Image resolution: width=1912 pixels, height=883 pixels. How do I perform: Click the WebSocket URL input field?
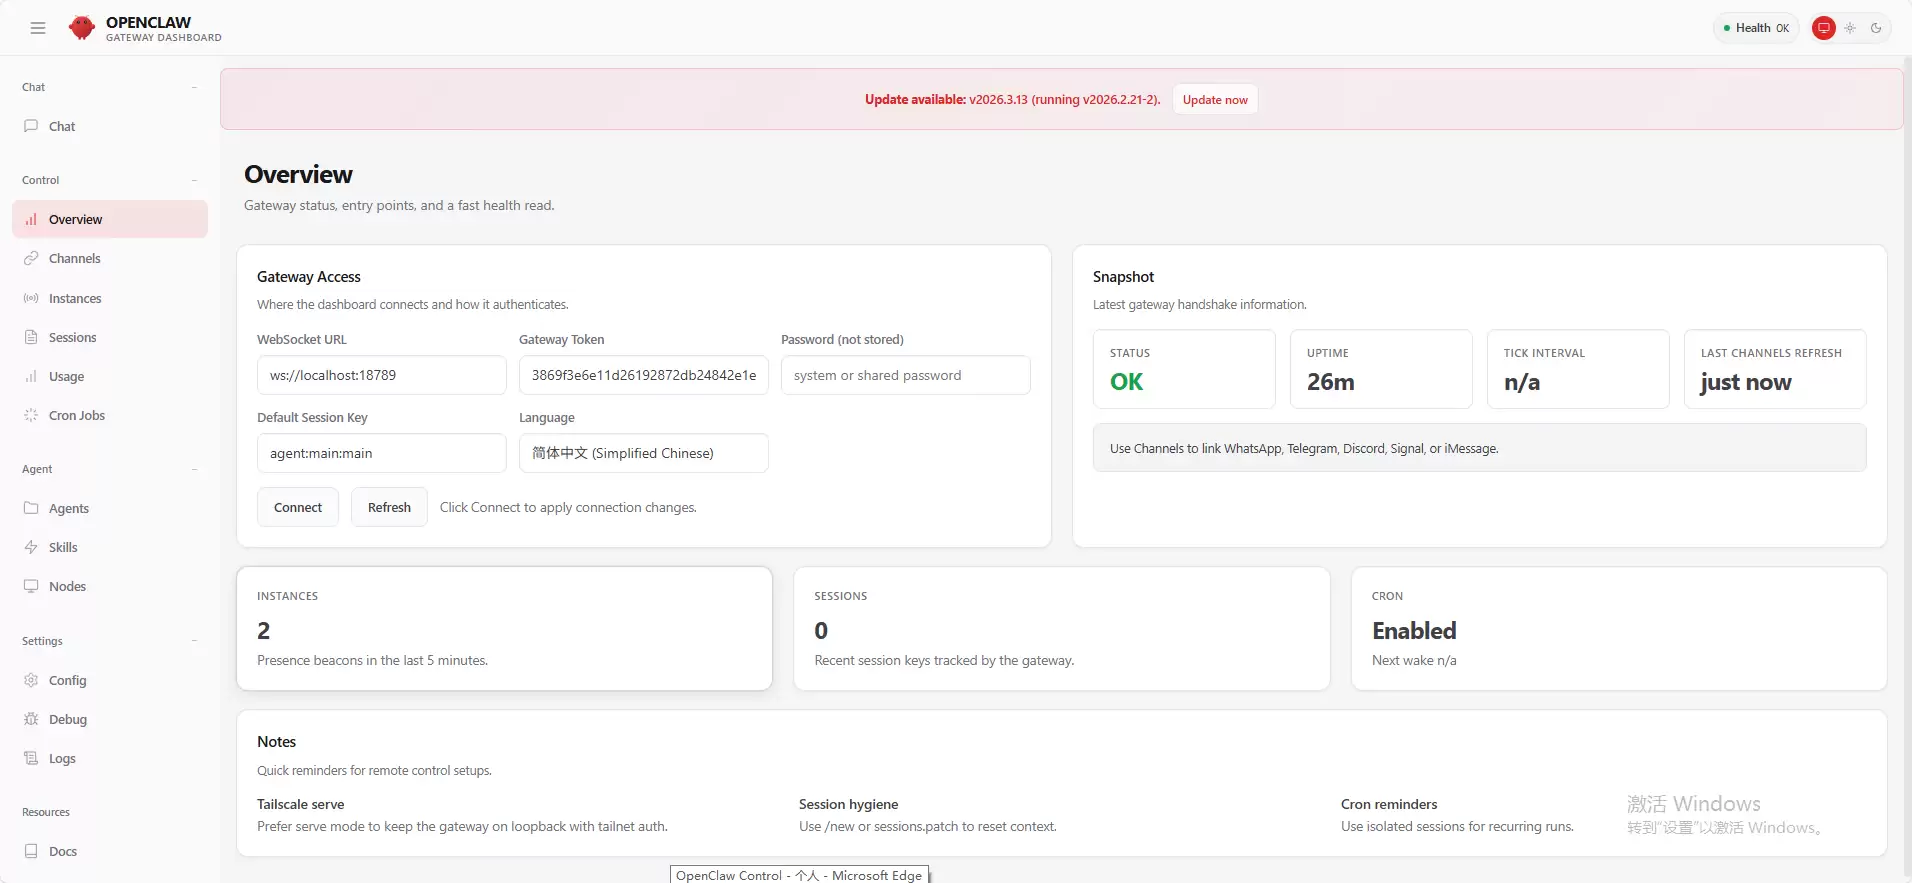(381, 375)
